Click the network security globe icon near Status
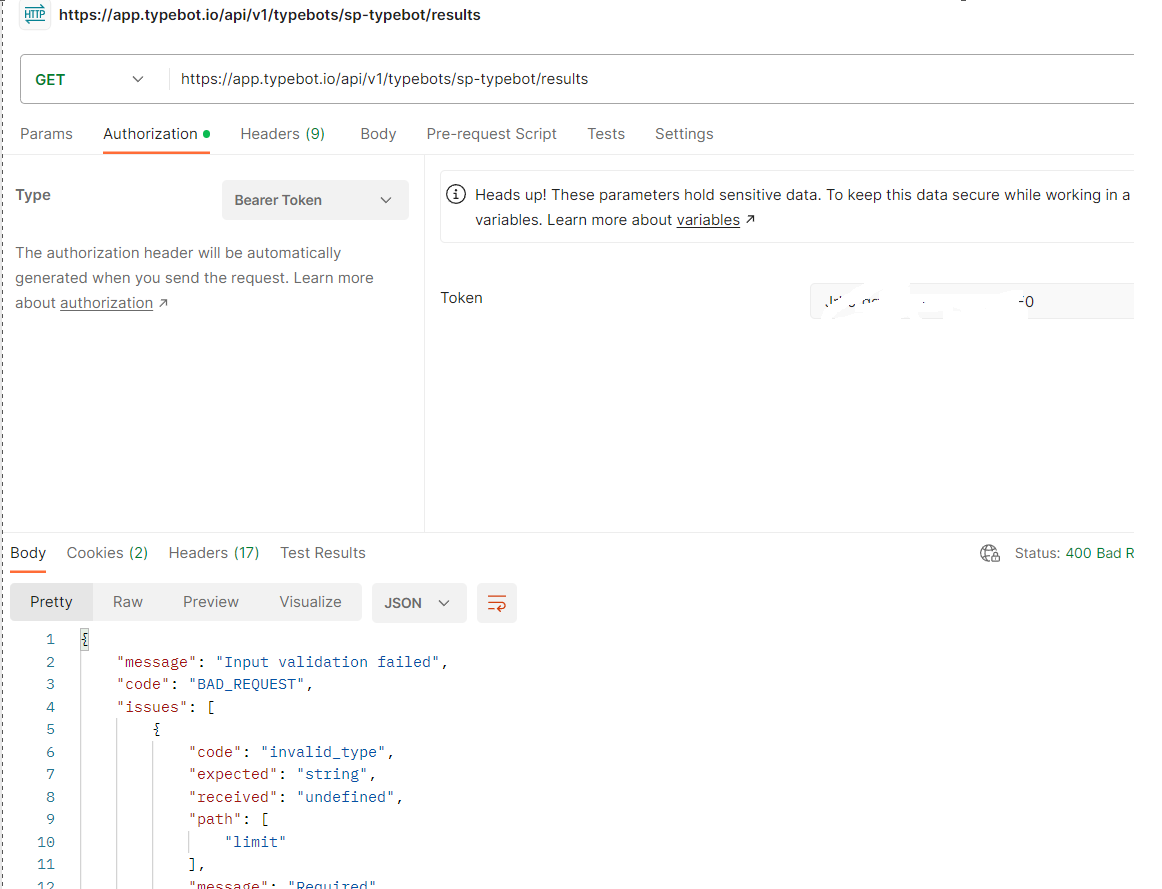This screenshot has width=1162, height=889. [x=989, y=552]
